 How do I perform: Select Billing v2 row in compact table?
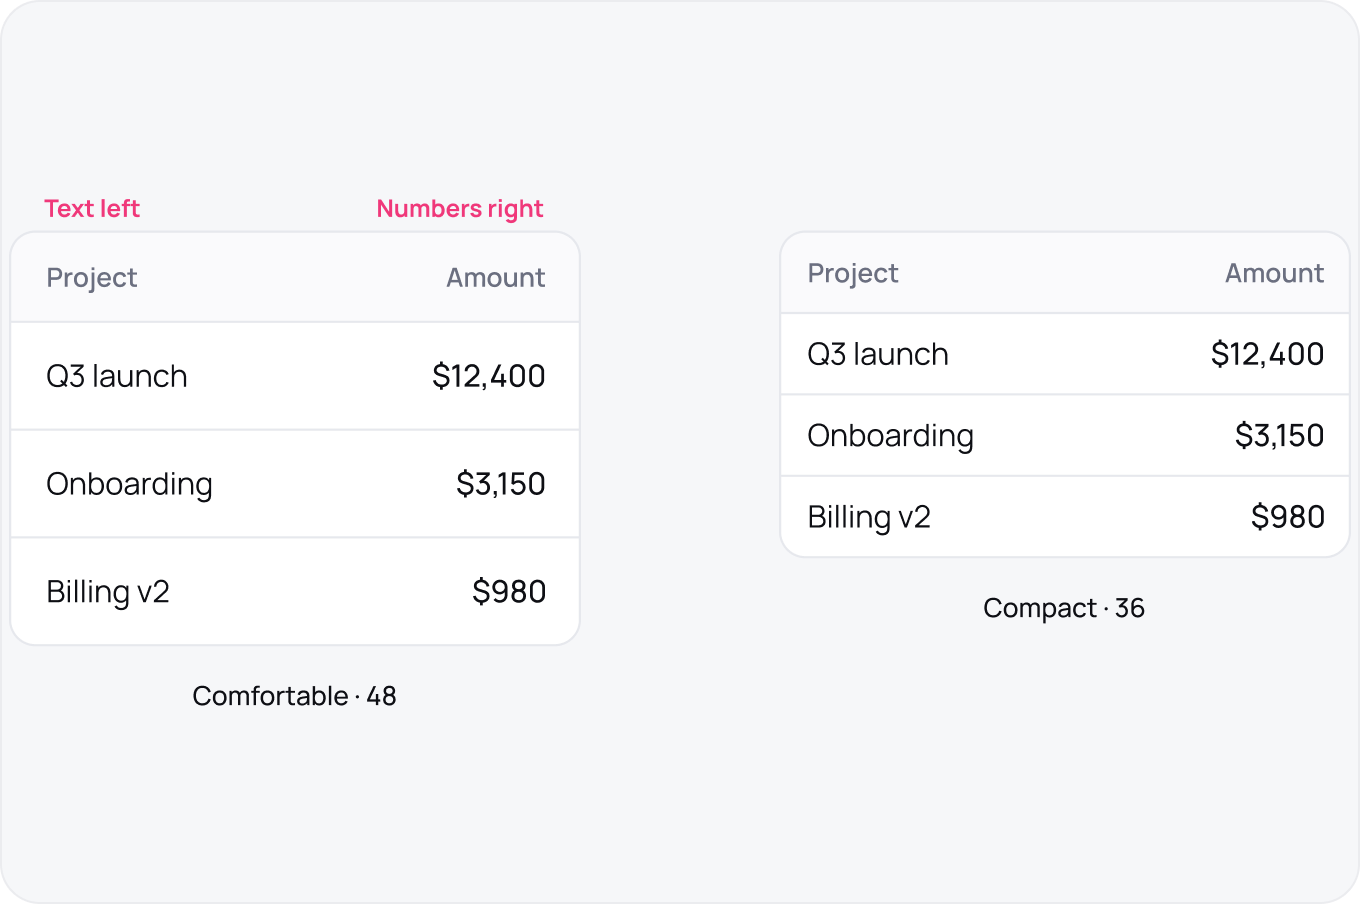coord(1065,517)
